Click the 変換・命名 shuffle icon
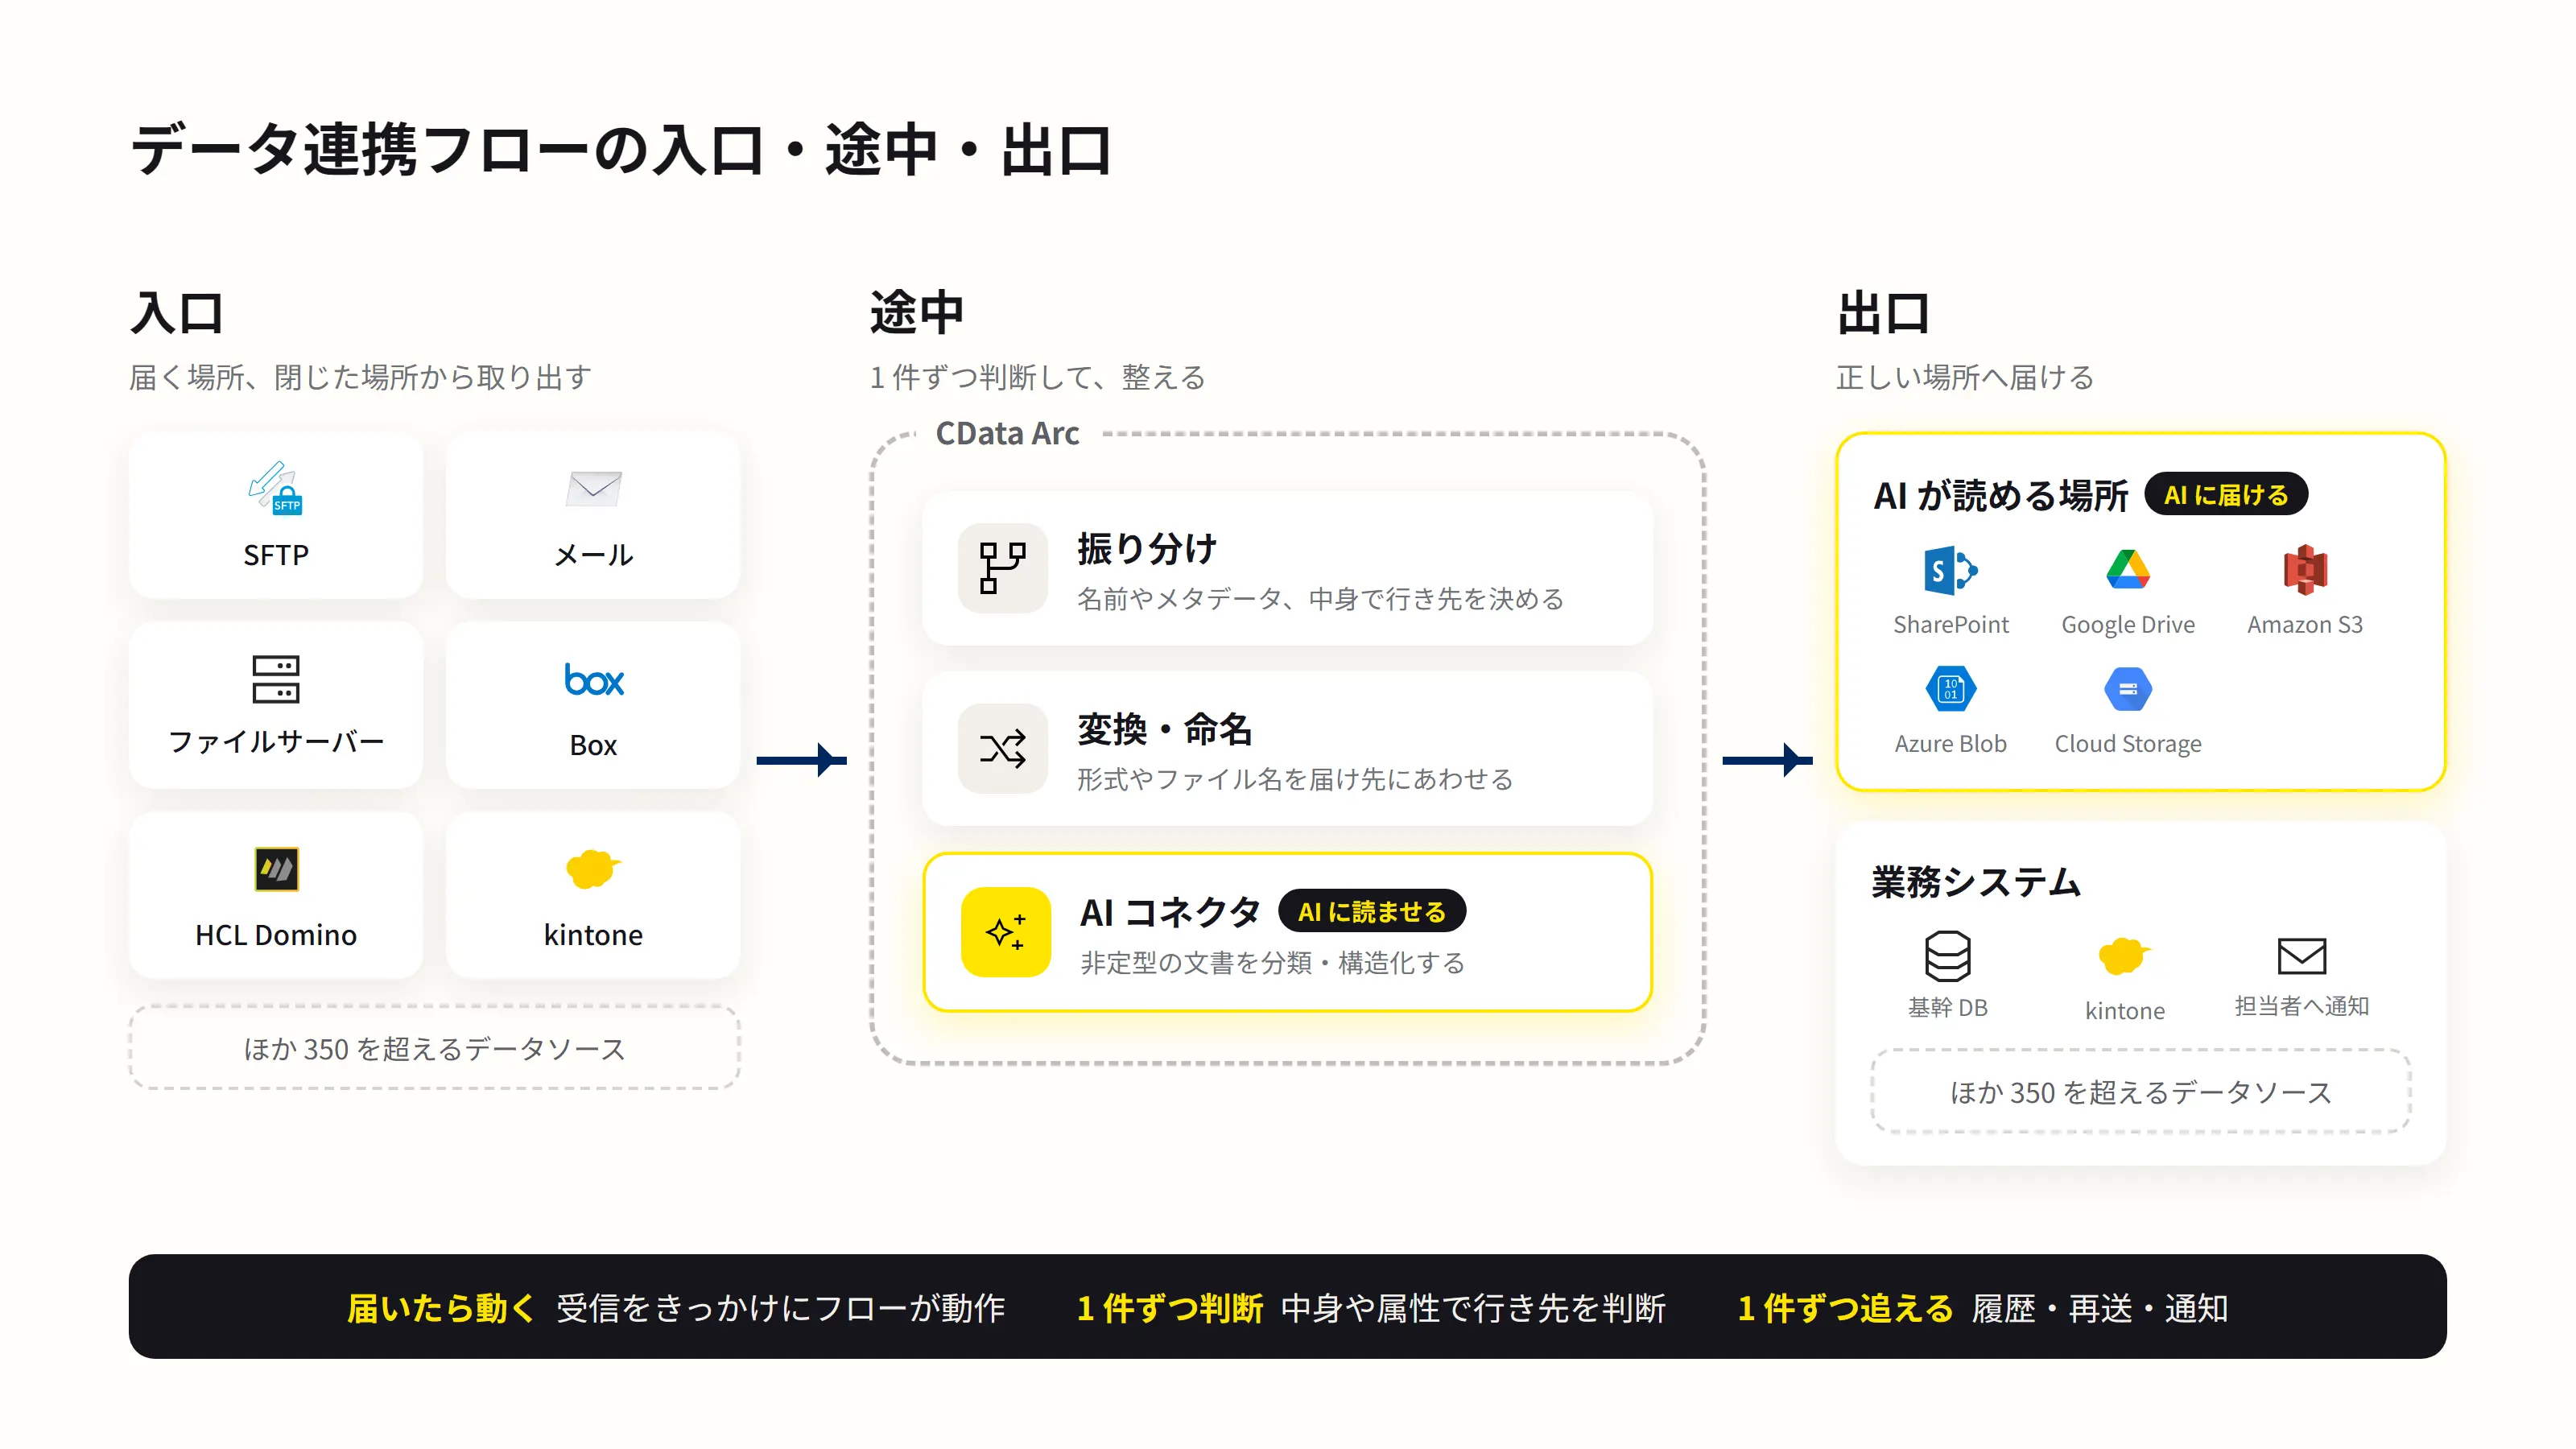 [x=1002, y=748]
